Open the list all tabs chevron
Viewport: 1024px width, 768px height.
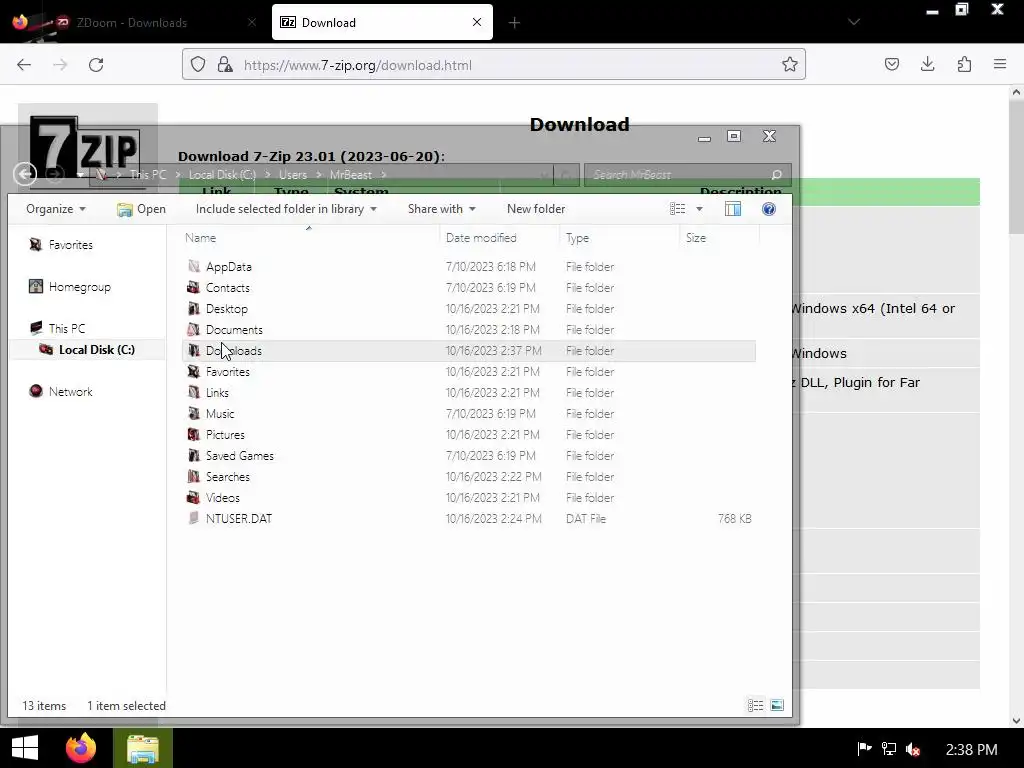point(854,22)
